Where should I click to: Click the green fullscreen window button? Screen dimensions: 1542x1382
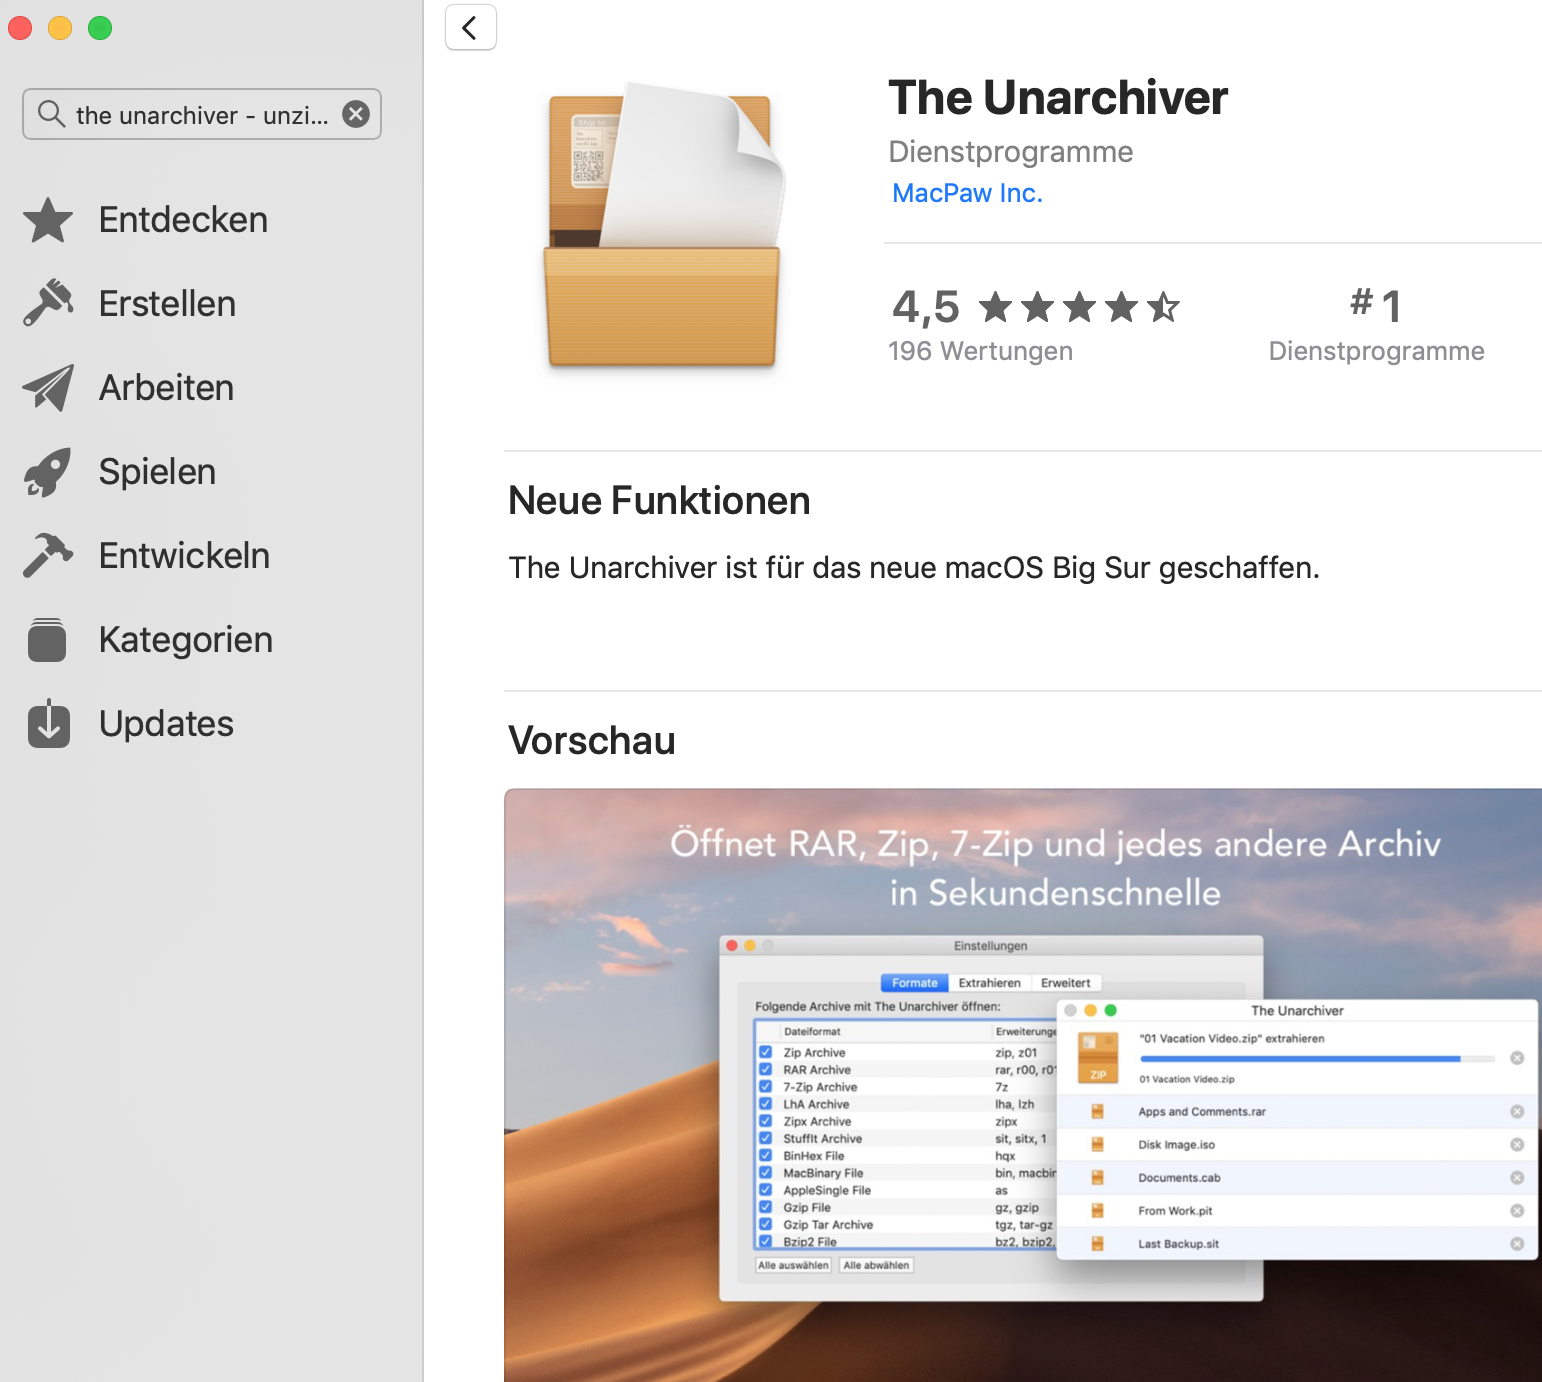pyautogui.click(x=100, y=28)
